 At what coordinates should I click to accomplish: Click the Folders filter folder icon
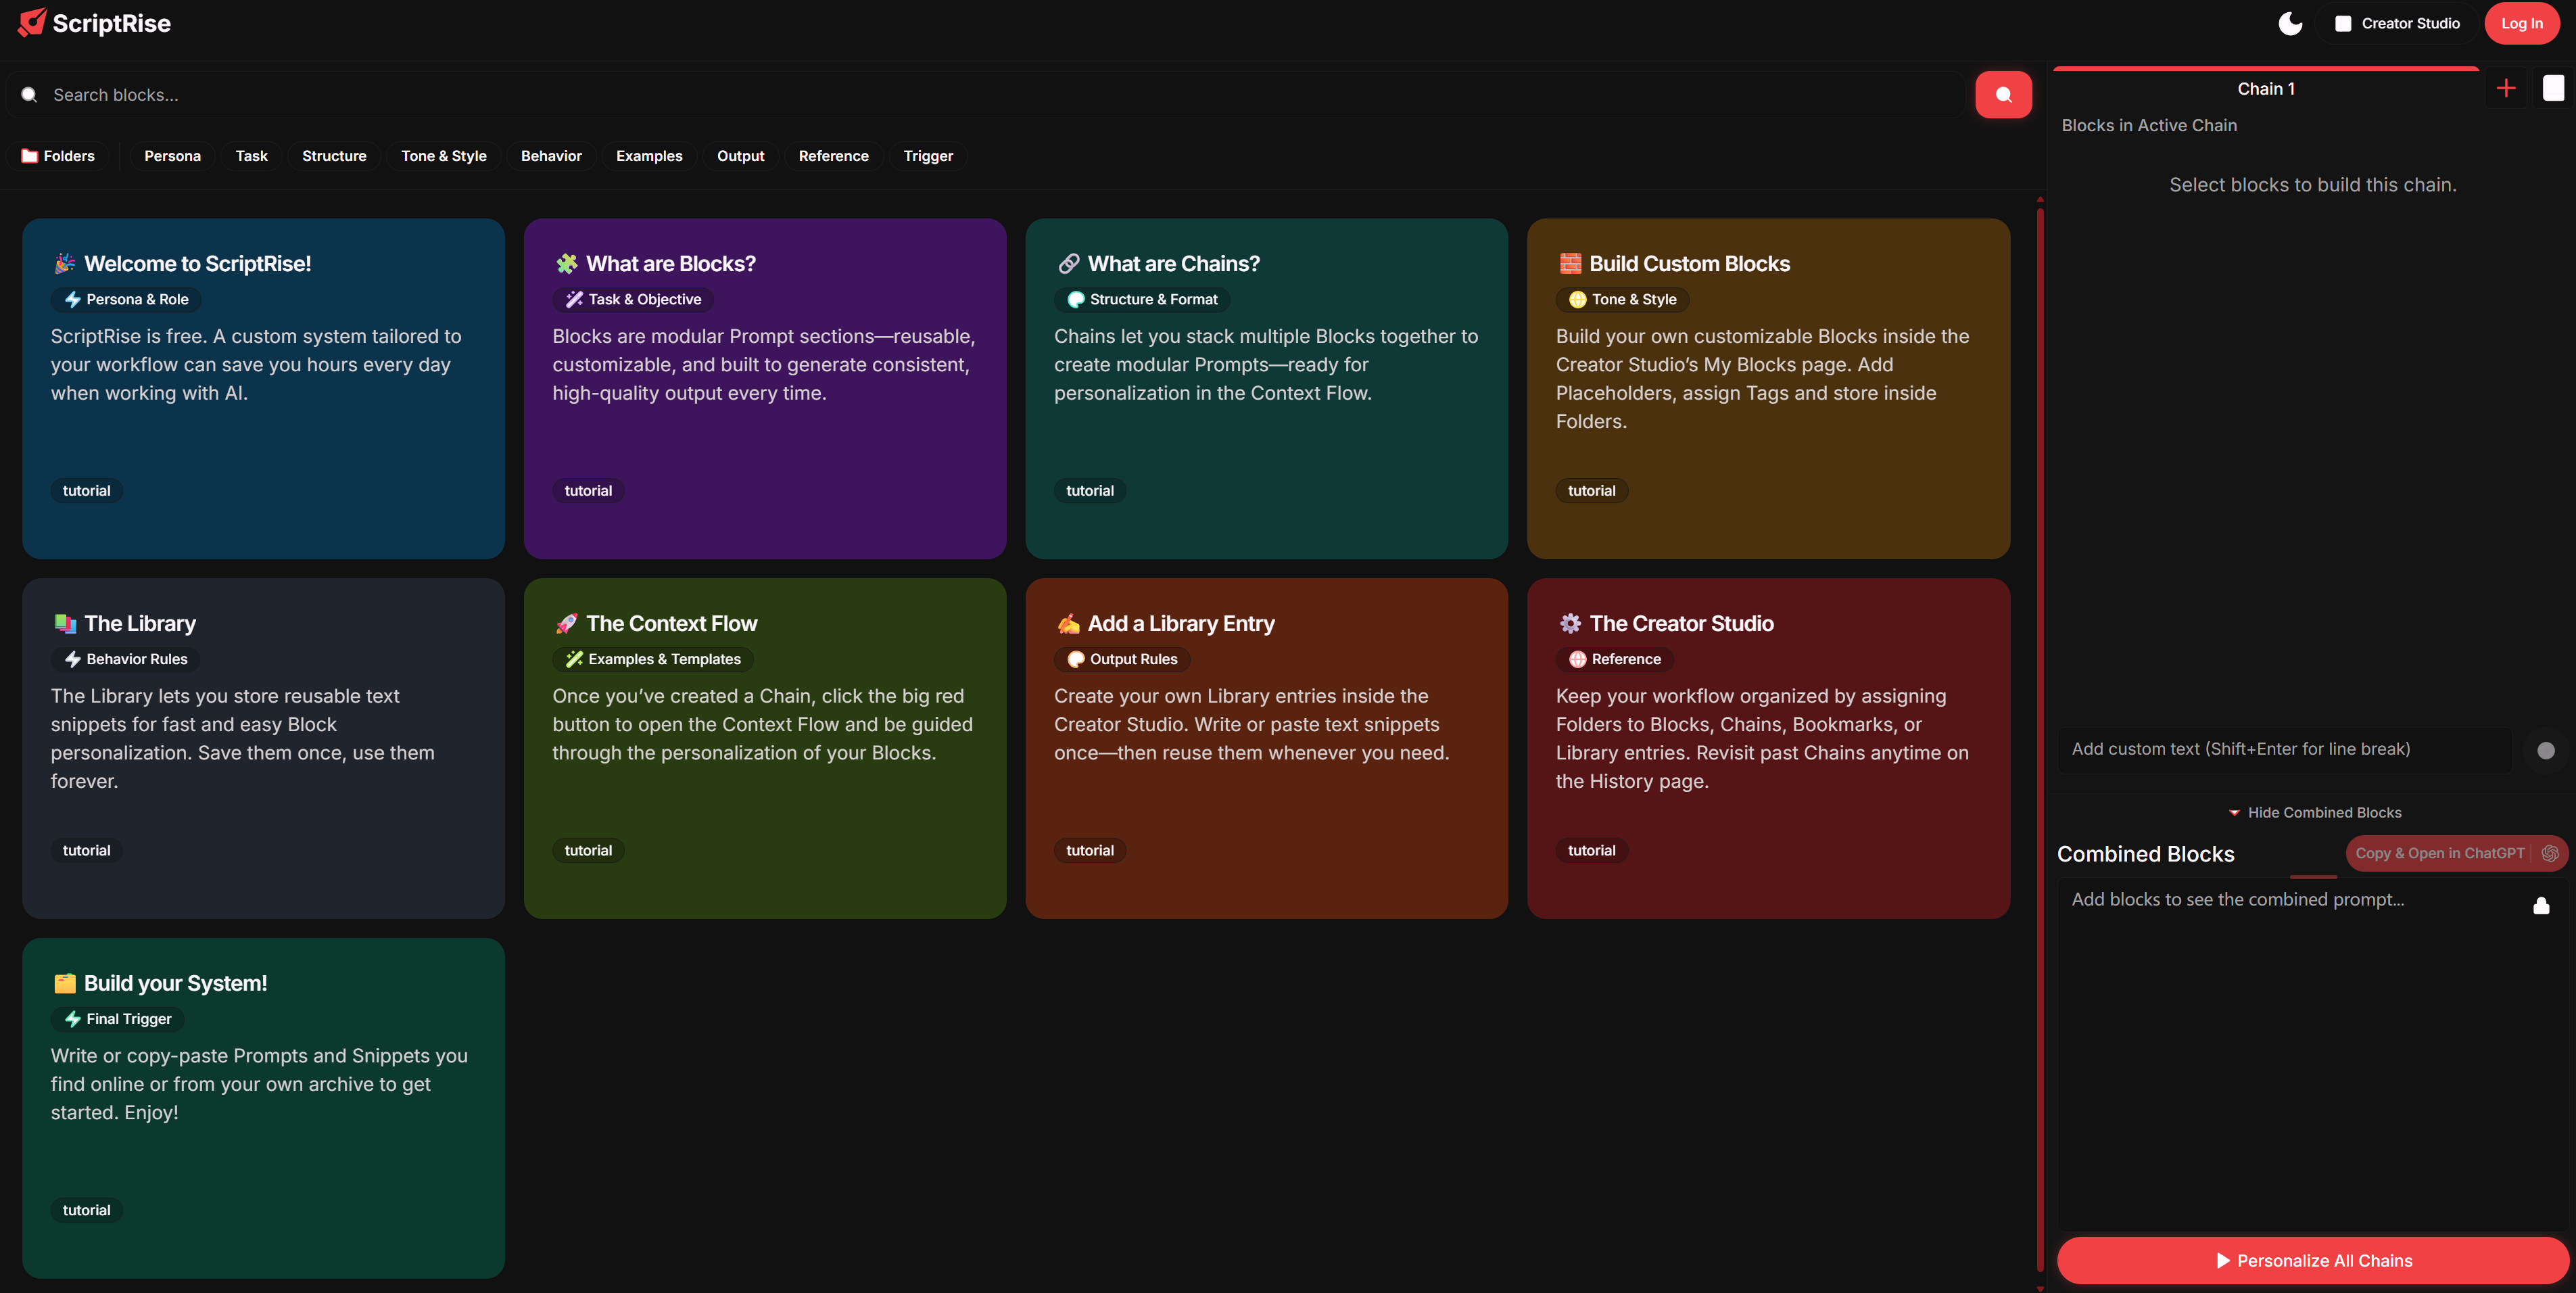30,156
